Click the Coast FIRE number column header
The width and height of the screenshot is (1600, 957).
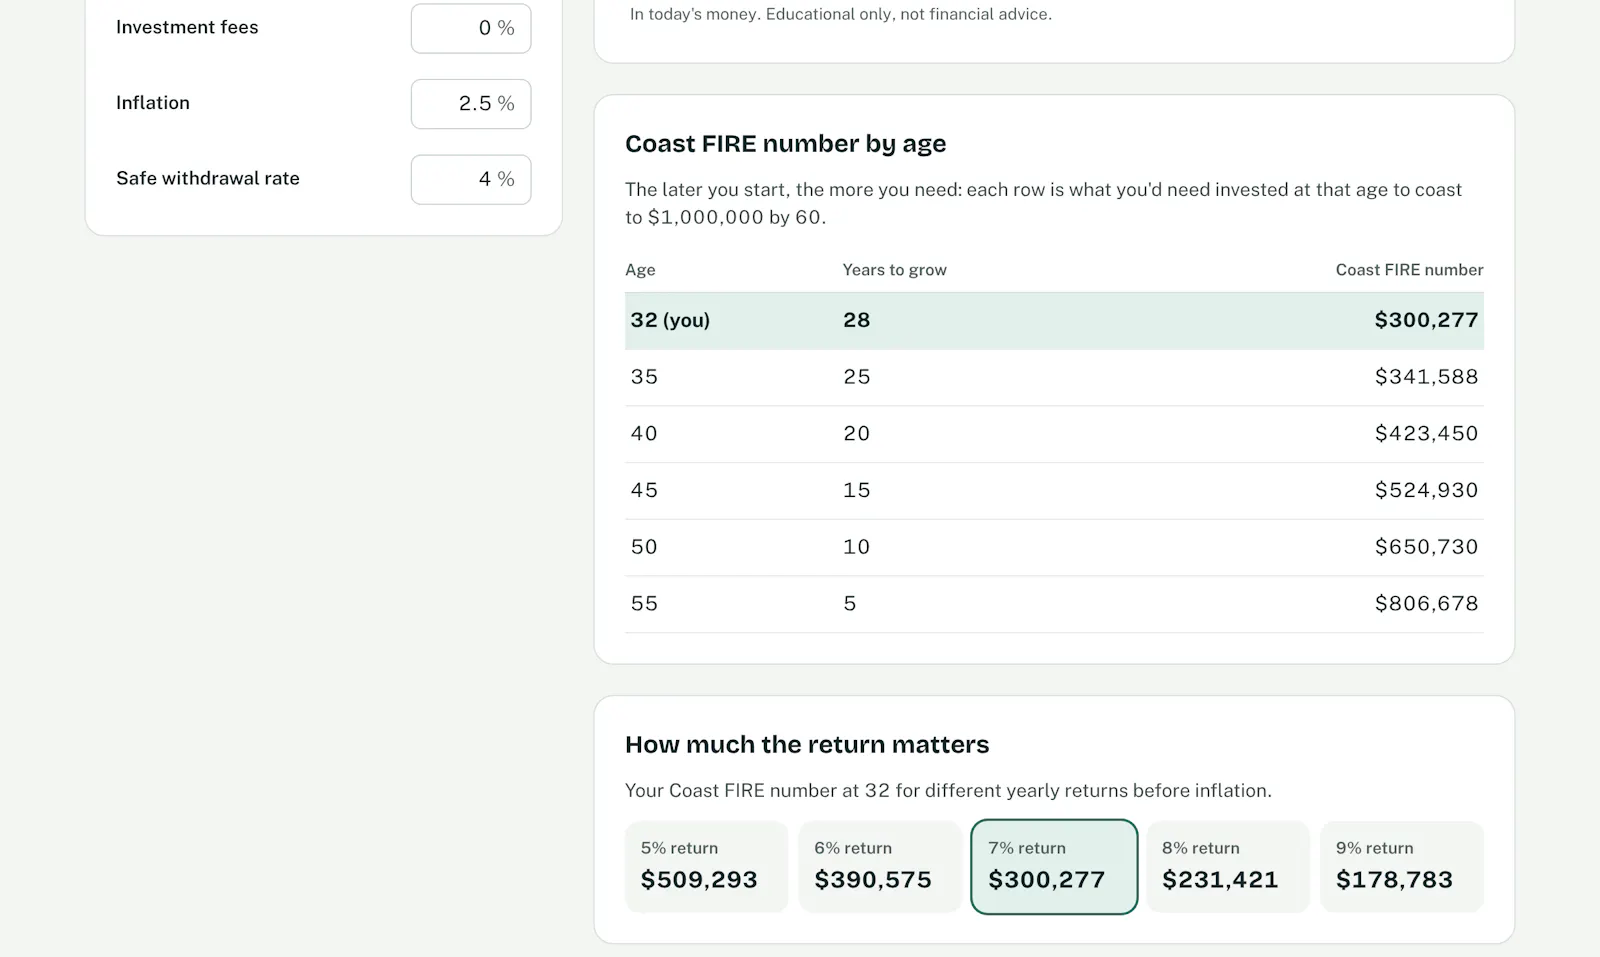click(x=1409, y=270)
